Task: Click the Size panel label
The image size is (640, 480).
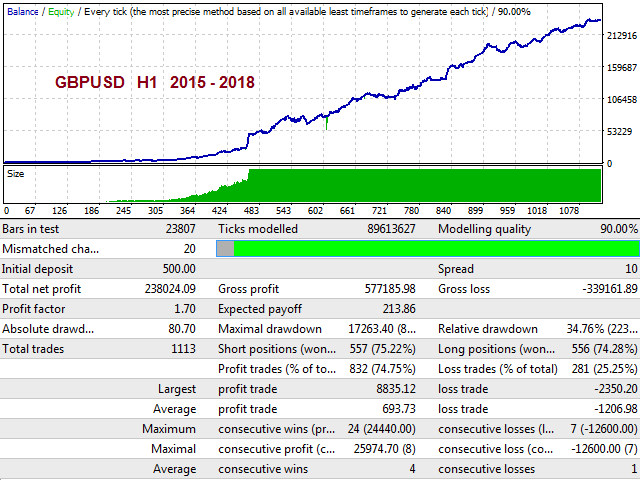Action: click(x=16, y=174)
